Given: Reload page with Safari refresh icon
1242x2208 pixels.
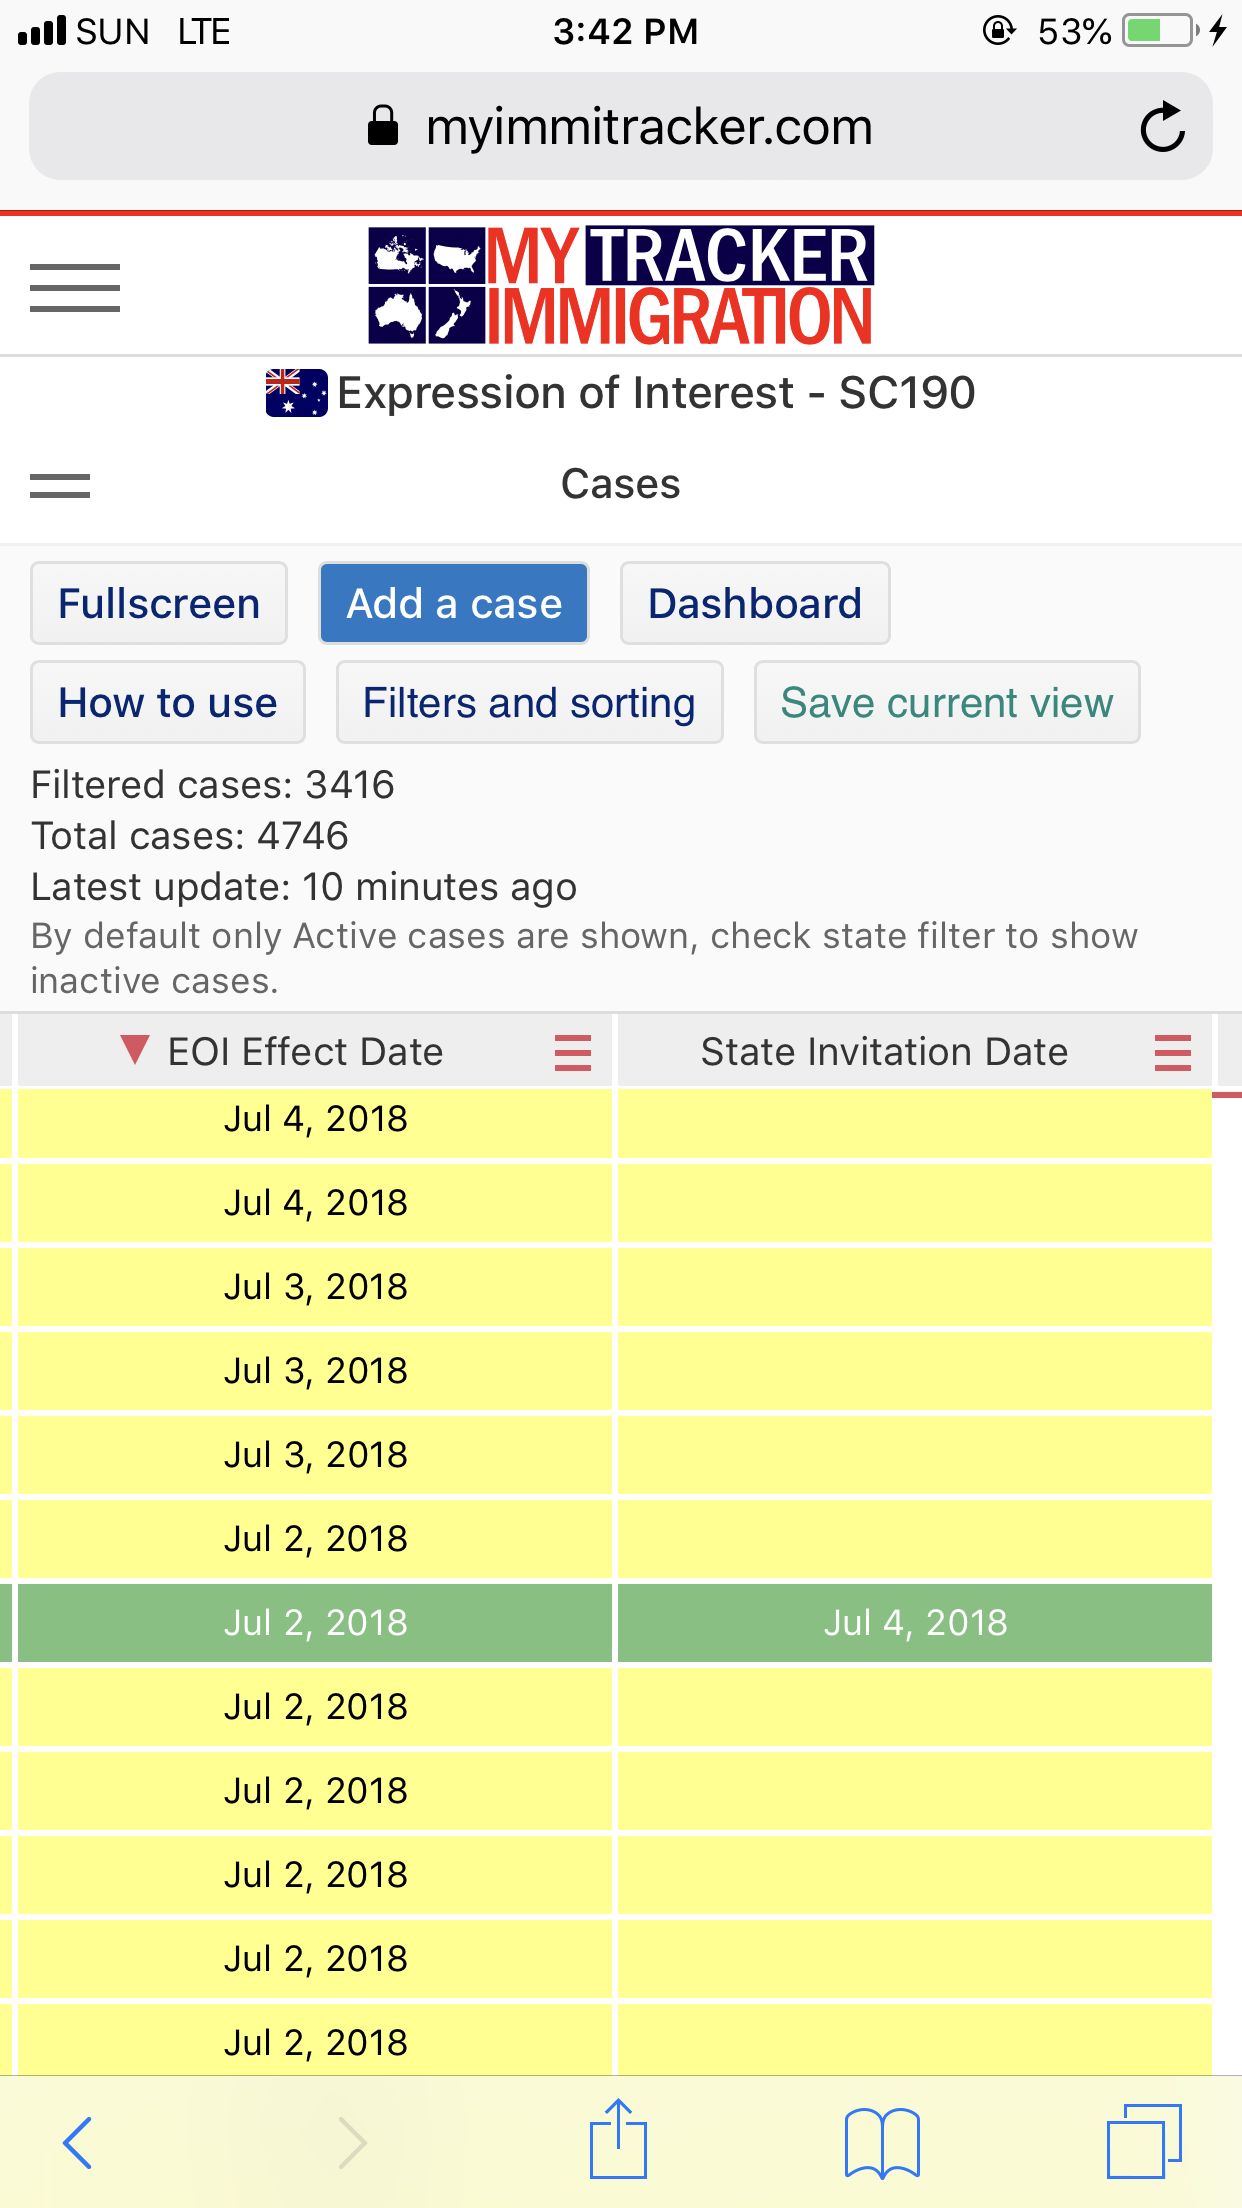Looking at the screenshot, I should coord(1162,128).
